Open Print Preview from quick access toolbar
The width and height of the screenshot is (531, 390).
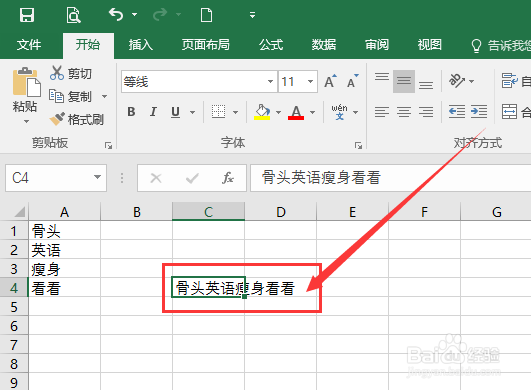(x=73, y=15)
